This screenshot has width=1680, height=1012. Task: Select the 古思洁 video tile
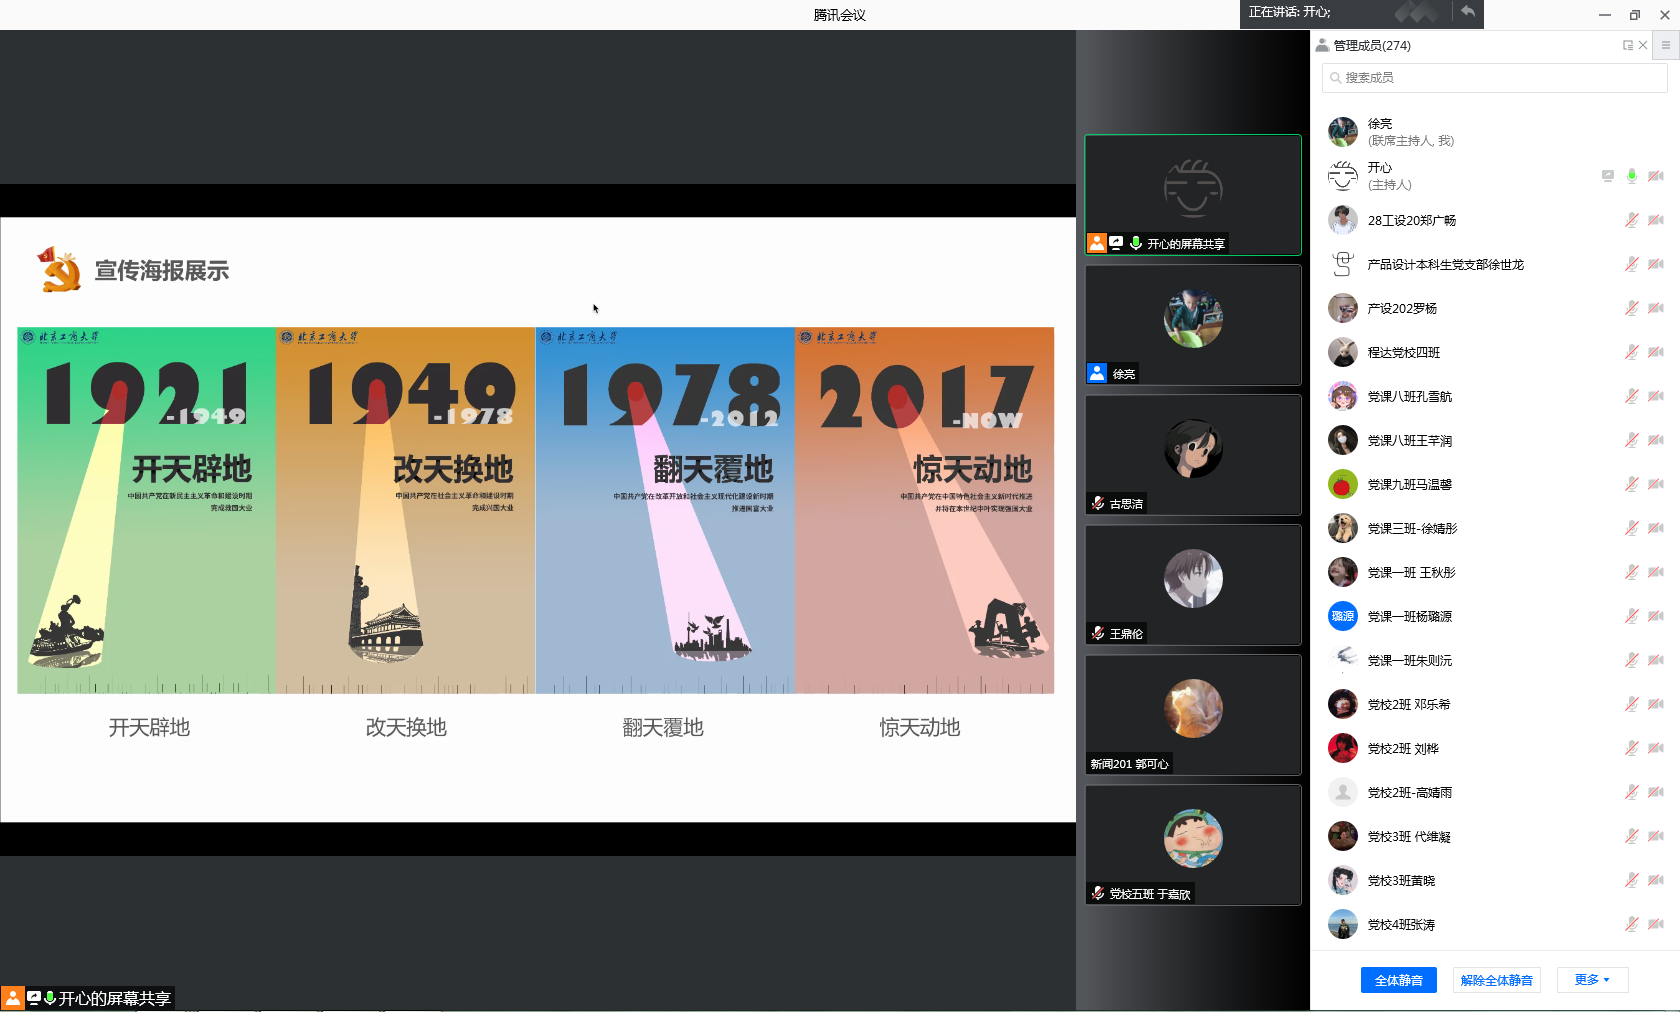(1192, 454)
